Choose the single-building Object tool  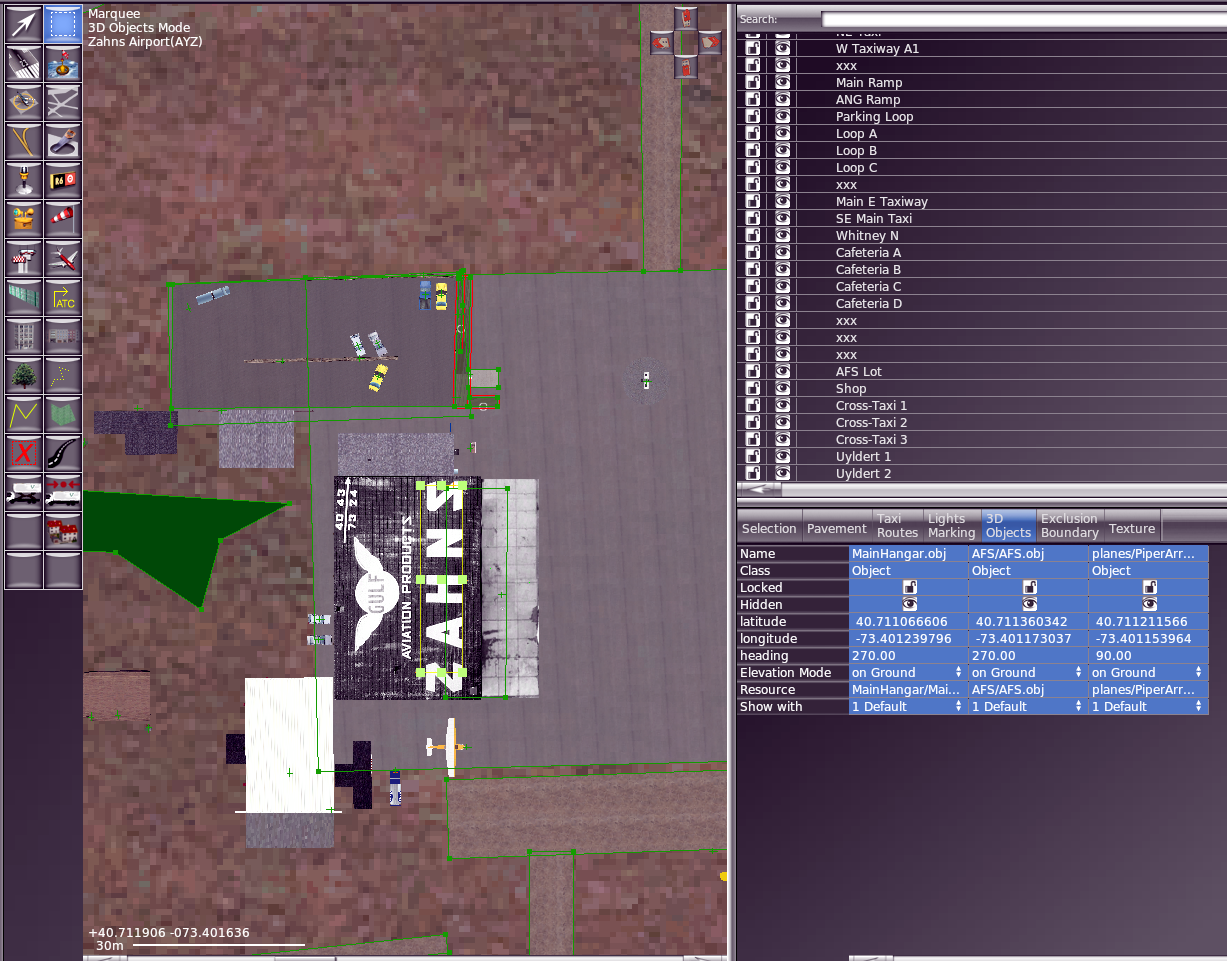24,336
